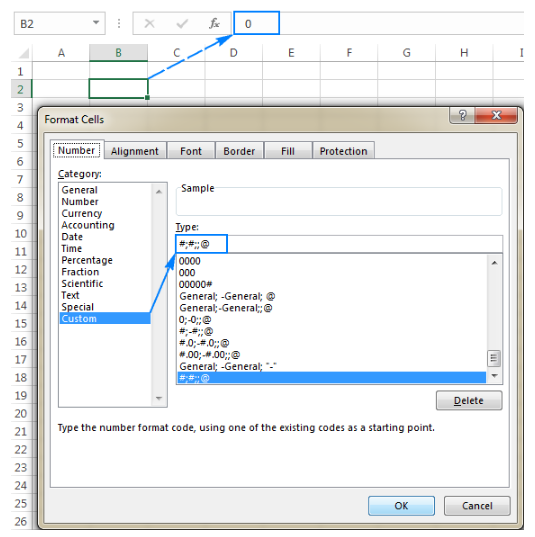
Task: Click the formula bar Cancel X icon
Action: [149, 24]
